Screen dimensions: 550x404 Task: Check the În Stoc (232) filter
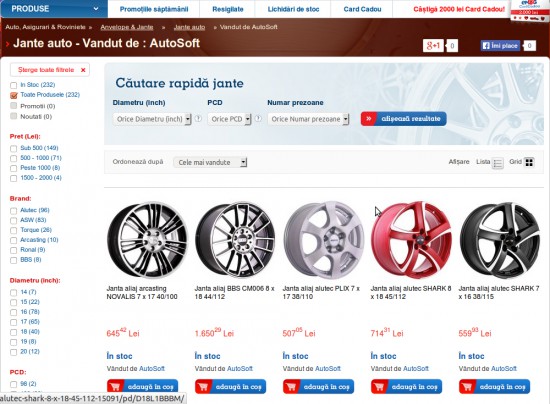pos(14,85)
